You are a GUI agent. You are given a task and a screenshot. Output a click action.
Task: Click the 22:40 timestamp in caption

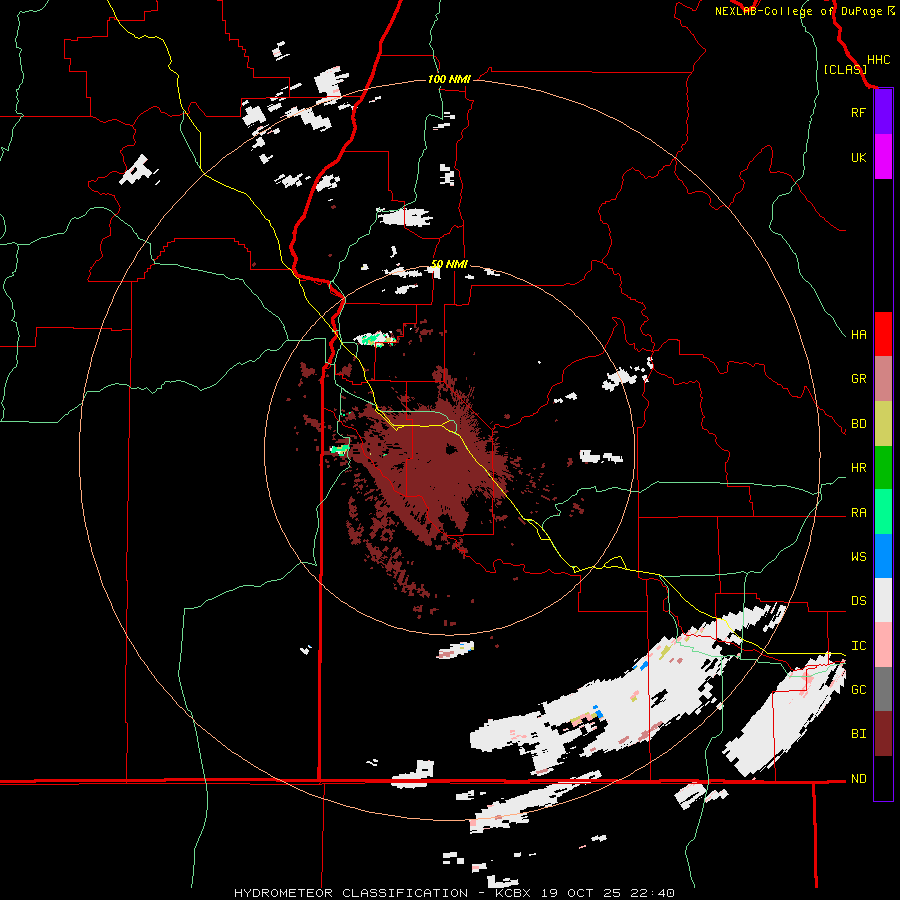point(654,893)
